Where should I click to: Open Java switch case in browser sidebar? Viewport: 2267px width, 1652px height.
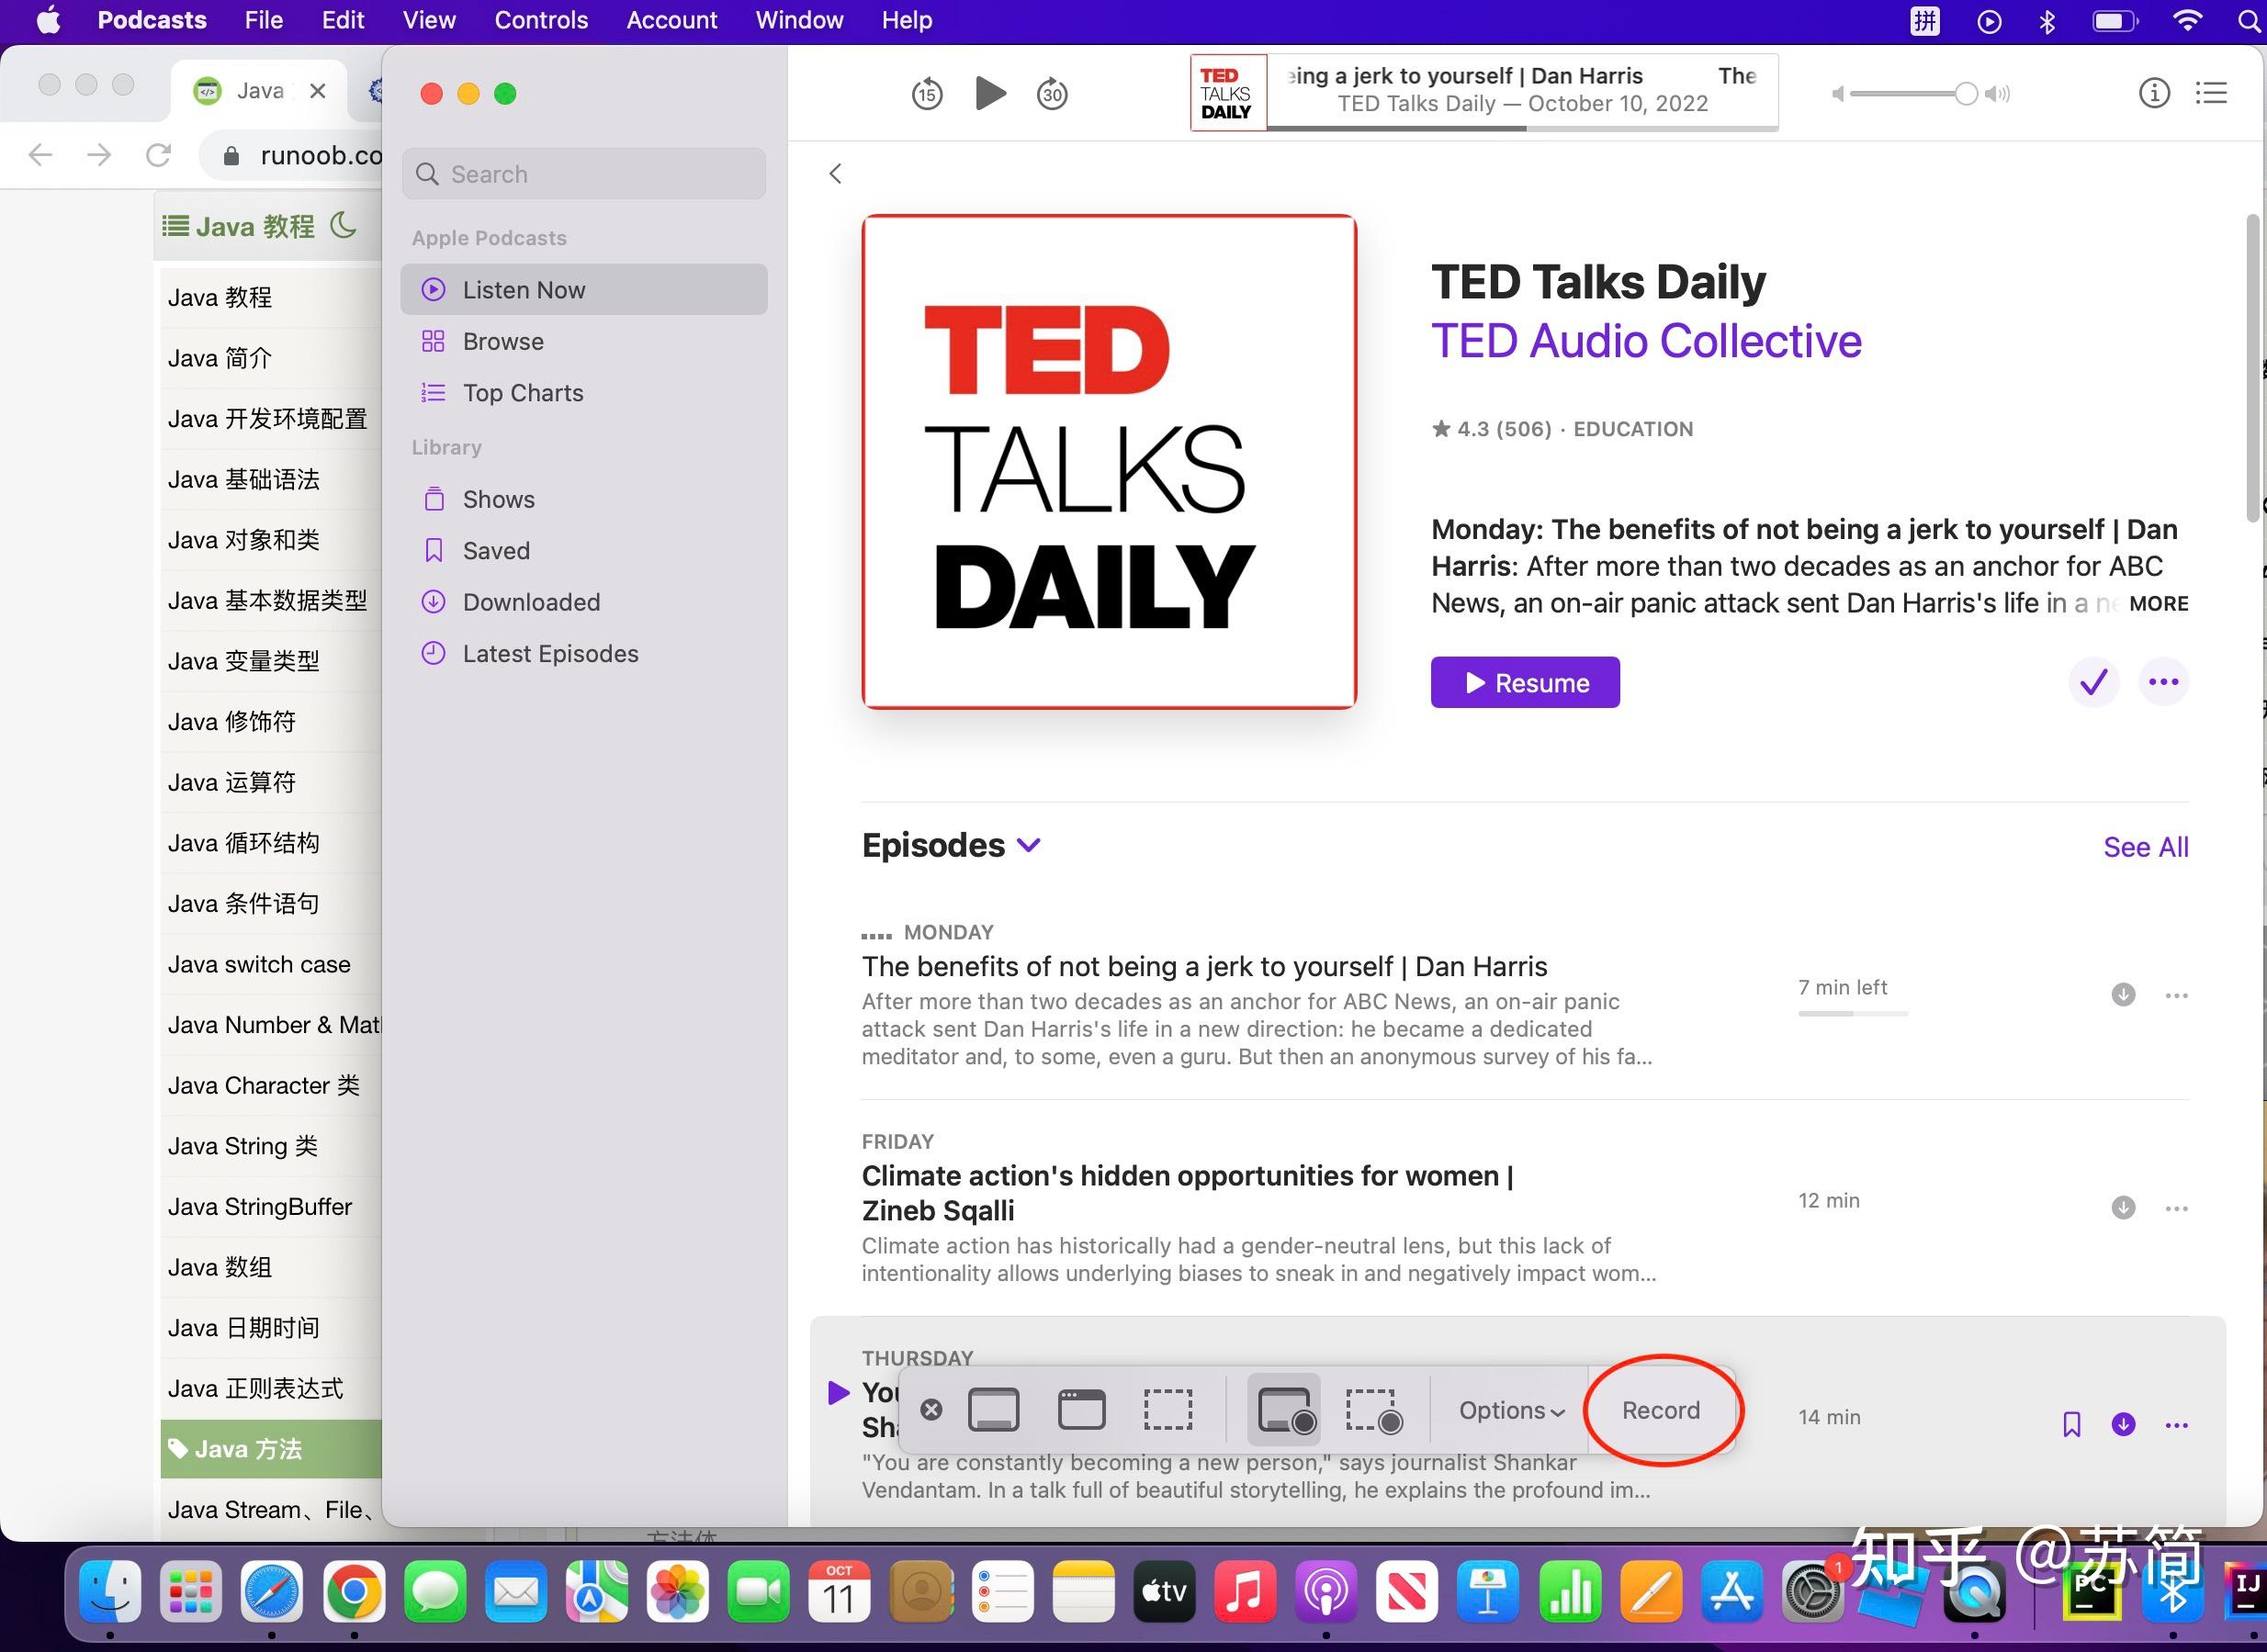(x=259, y=964)
